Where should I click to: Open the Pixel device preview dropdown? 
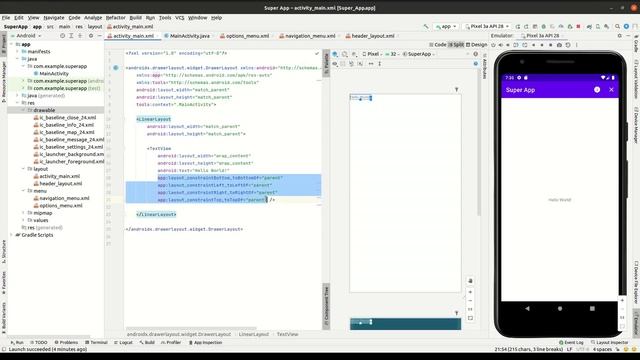pyautogui.click(x=372, y=54)
